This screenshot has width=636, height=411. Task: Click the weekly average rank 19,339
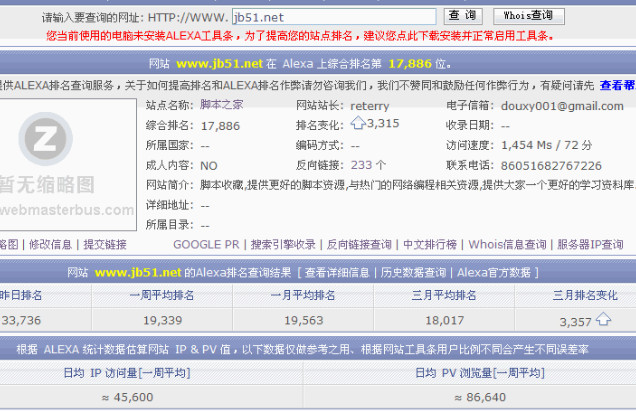162,321
